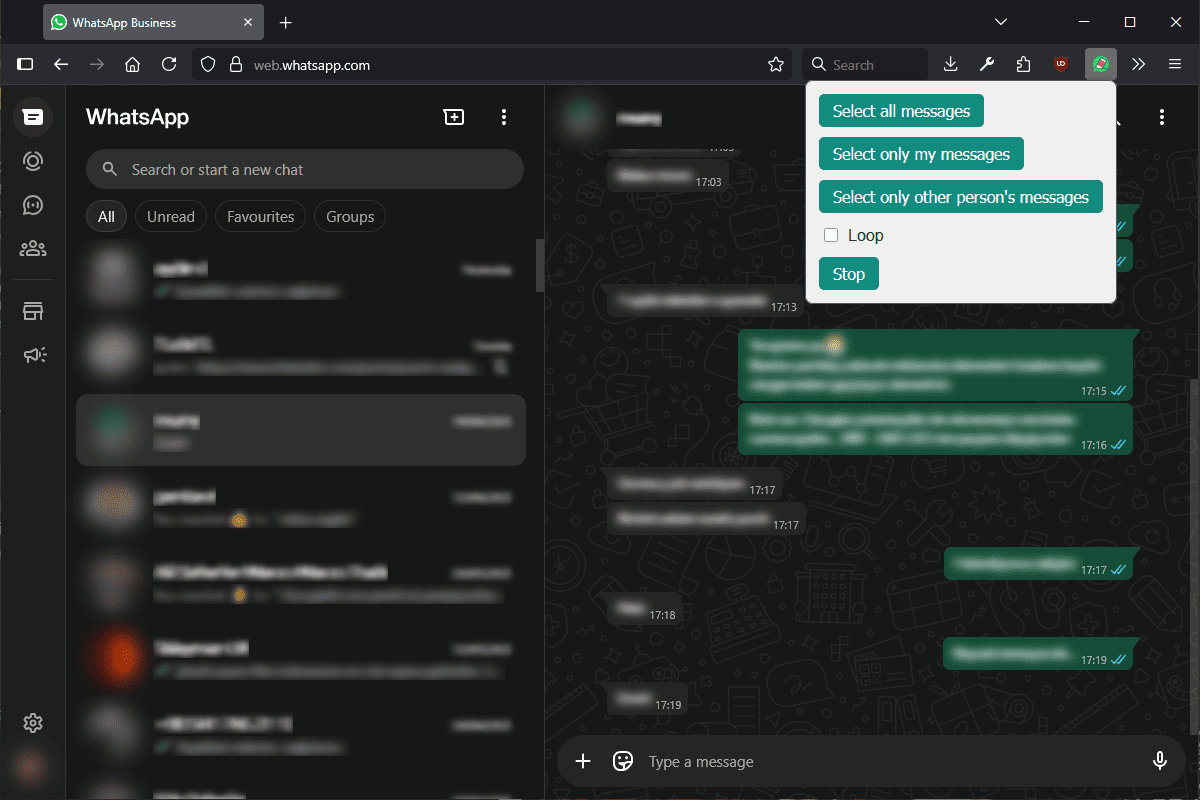Screen dimensions: 1200x800
Task: Click the incoming message at 17:13
Action: pyautogui.click(x=706, y=301)
